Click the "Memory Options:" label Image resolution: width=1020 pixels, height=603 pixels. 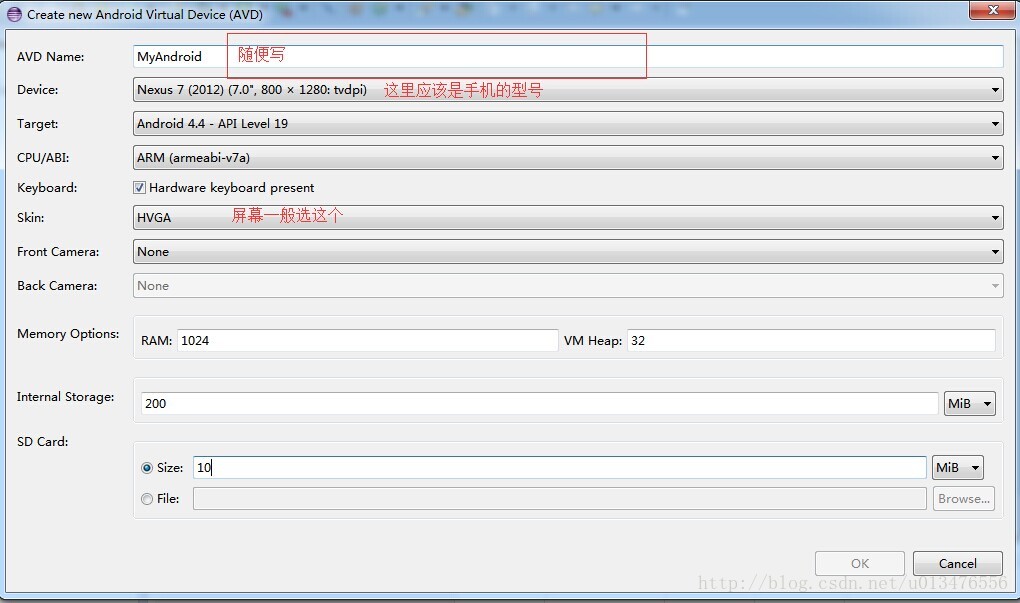point(68,334)
